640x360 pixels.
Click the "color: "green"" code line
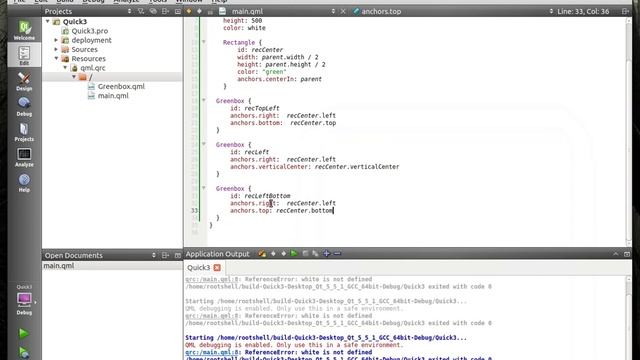pyautogui.click(x=262, y=71)
